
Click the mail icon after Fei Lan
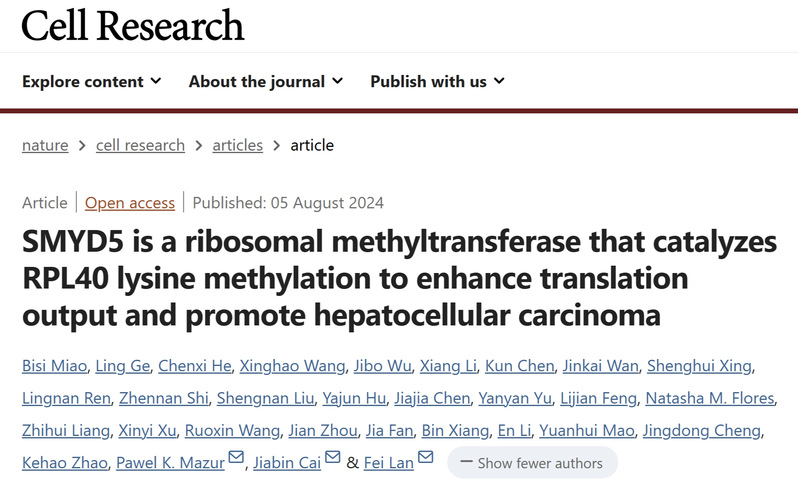(x=425, y=457)
